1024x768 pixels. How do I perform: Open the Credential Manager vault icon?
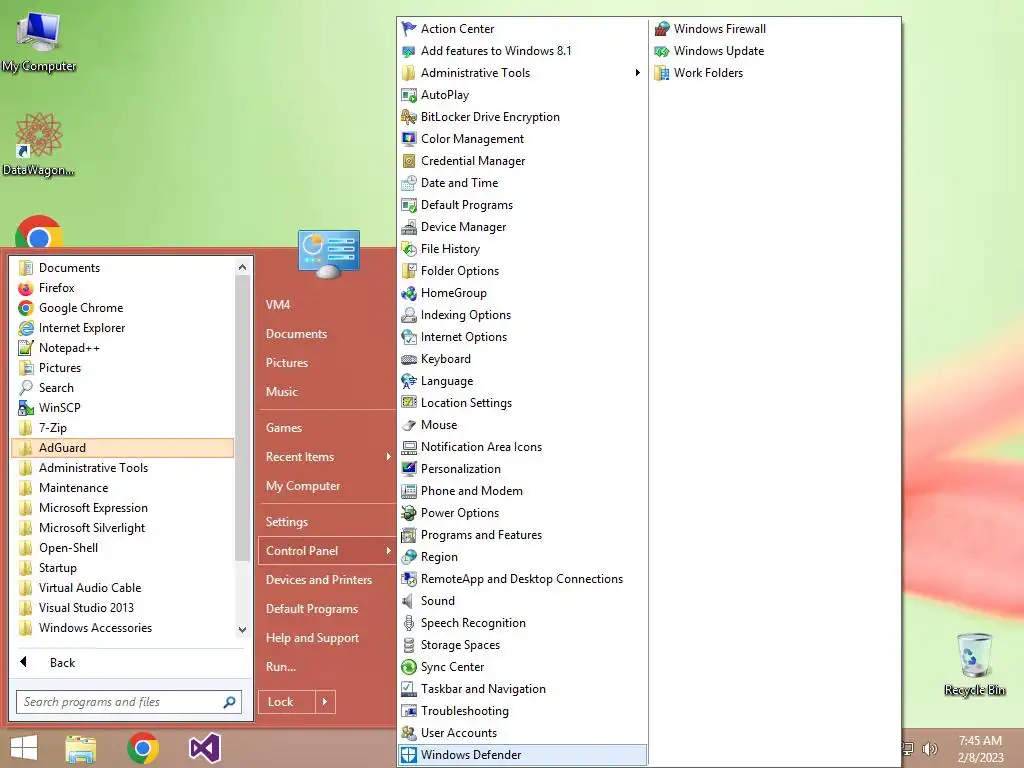coord(409,161)
